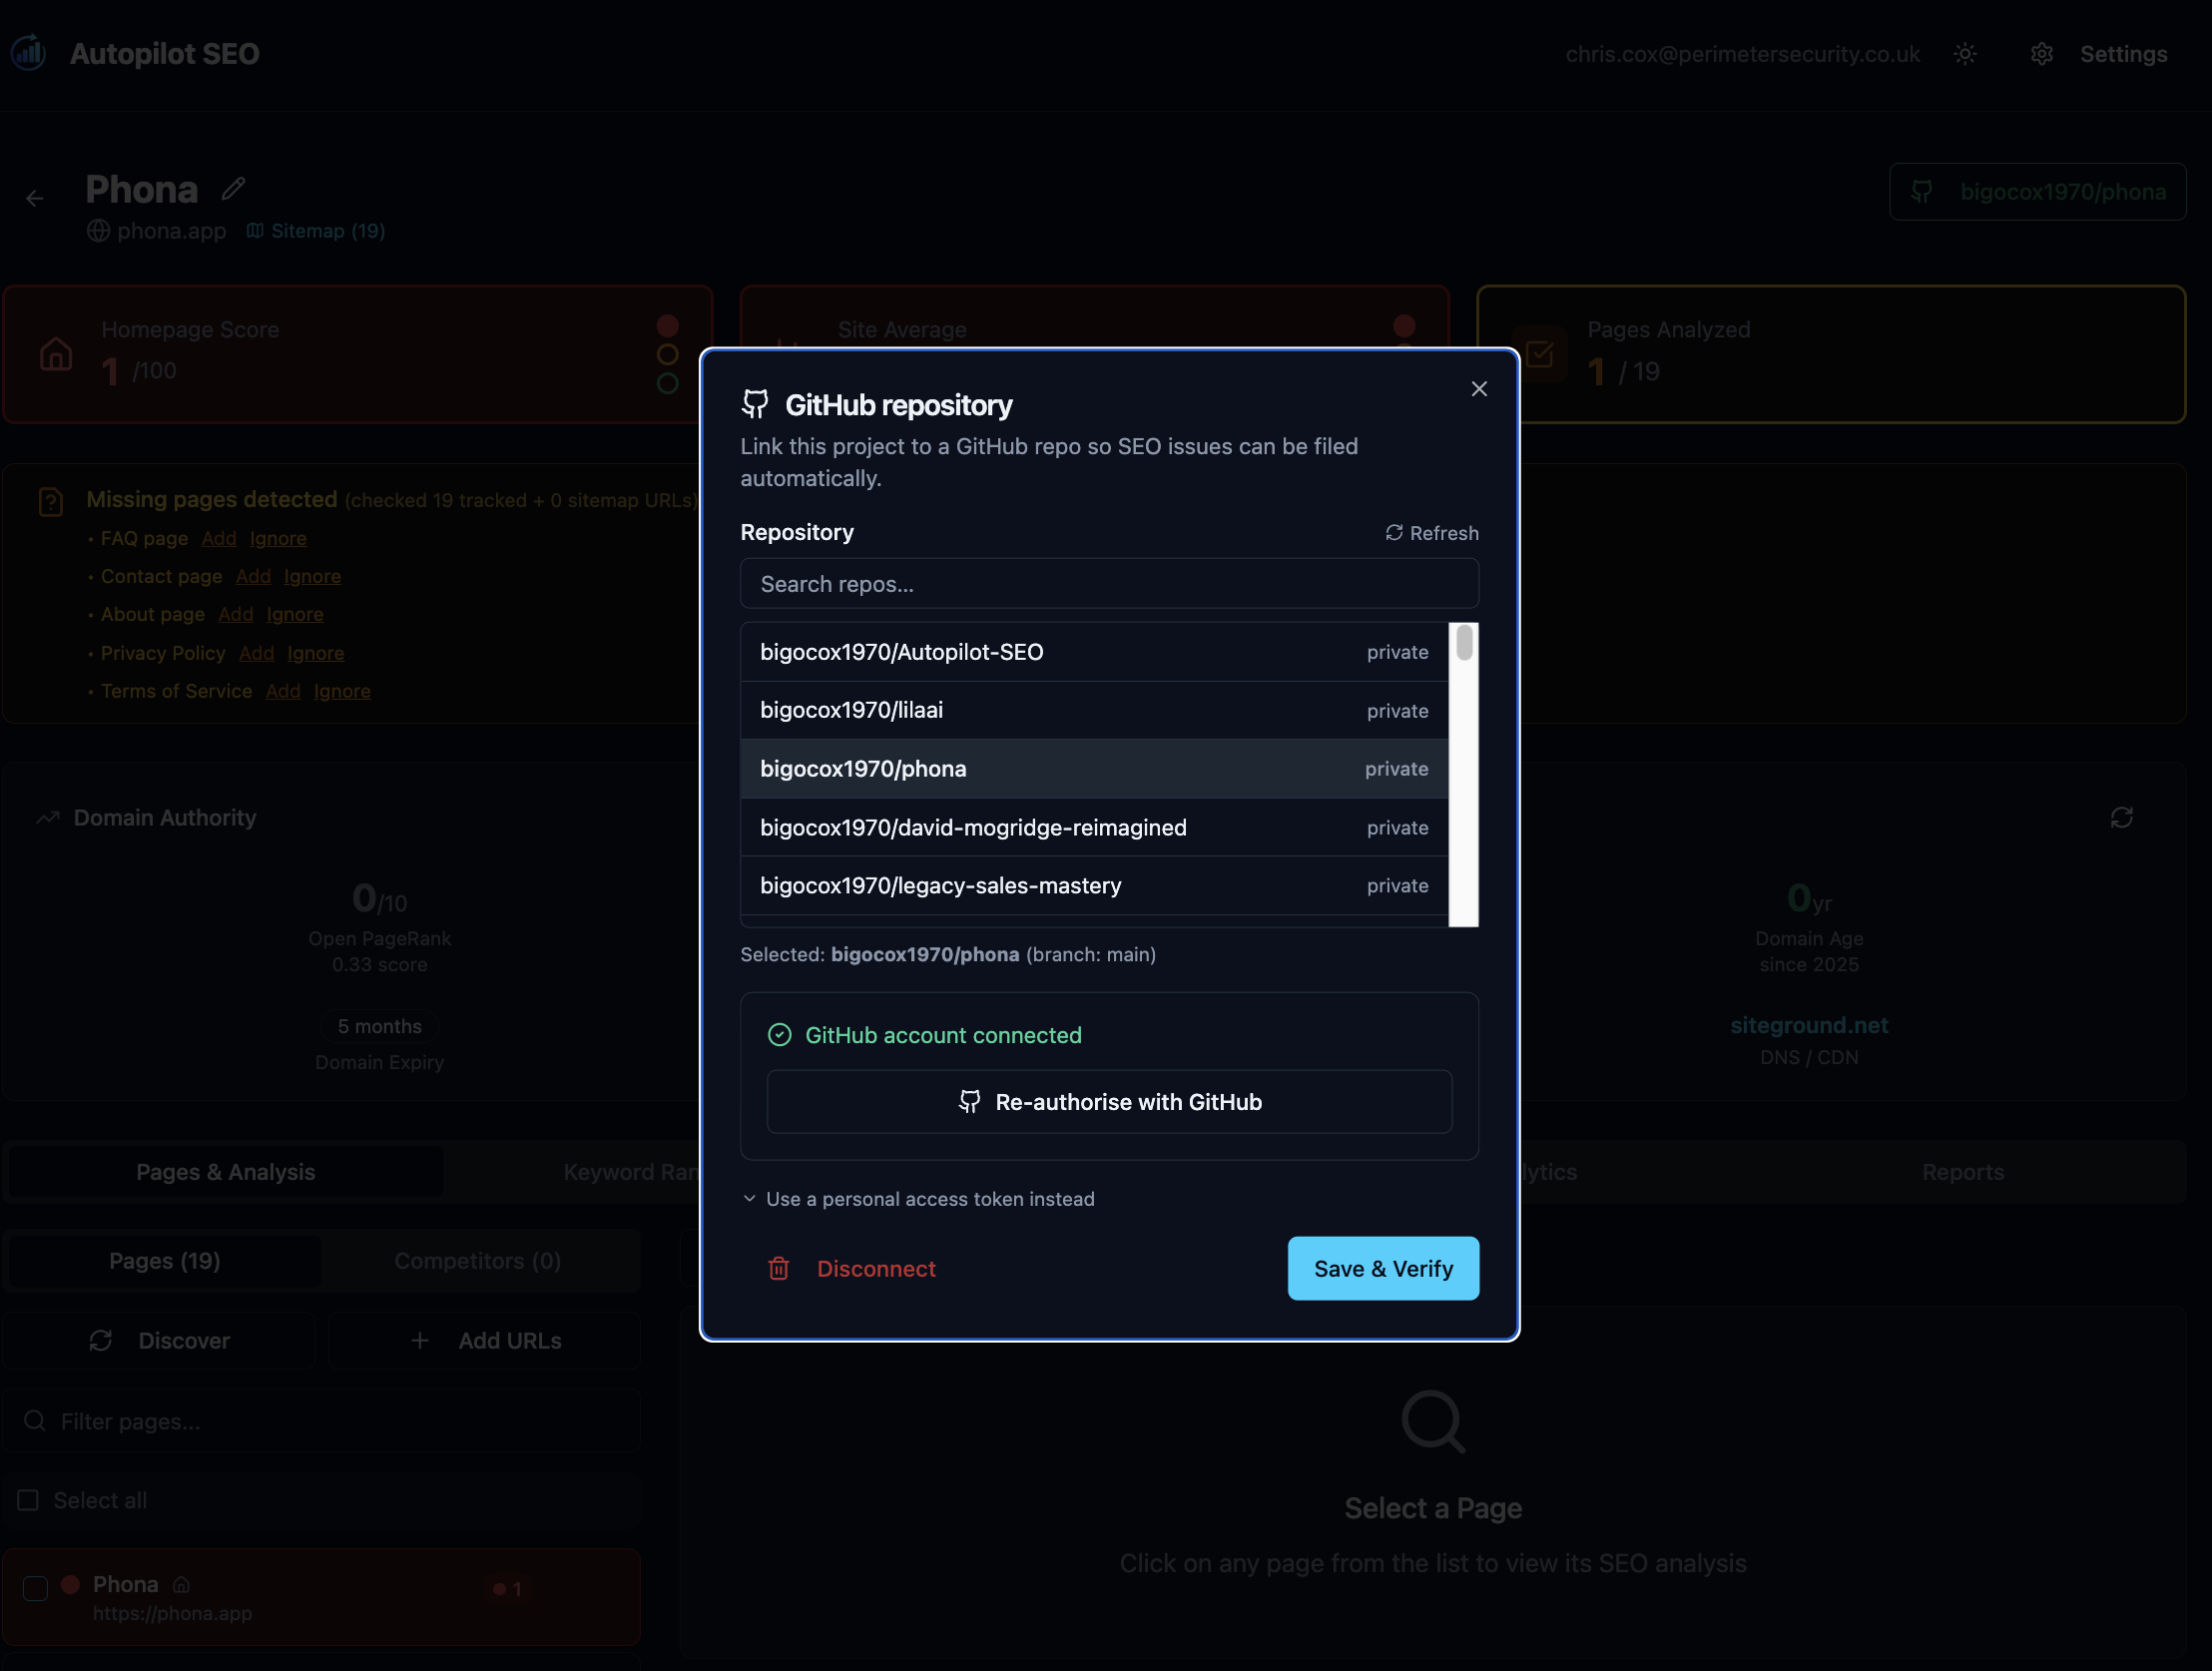Click the Settings label in header
2212x1671 pixels.
click(x=2123, y=54)
